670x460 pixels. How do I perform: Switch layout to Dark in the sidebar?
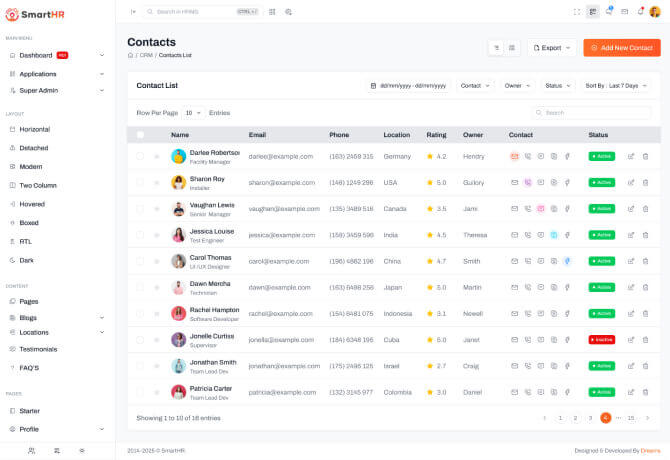tap(27, 260)
